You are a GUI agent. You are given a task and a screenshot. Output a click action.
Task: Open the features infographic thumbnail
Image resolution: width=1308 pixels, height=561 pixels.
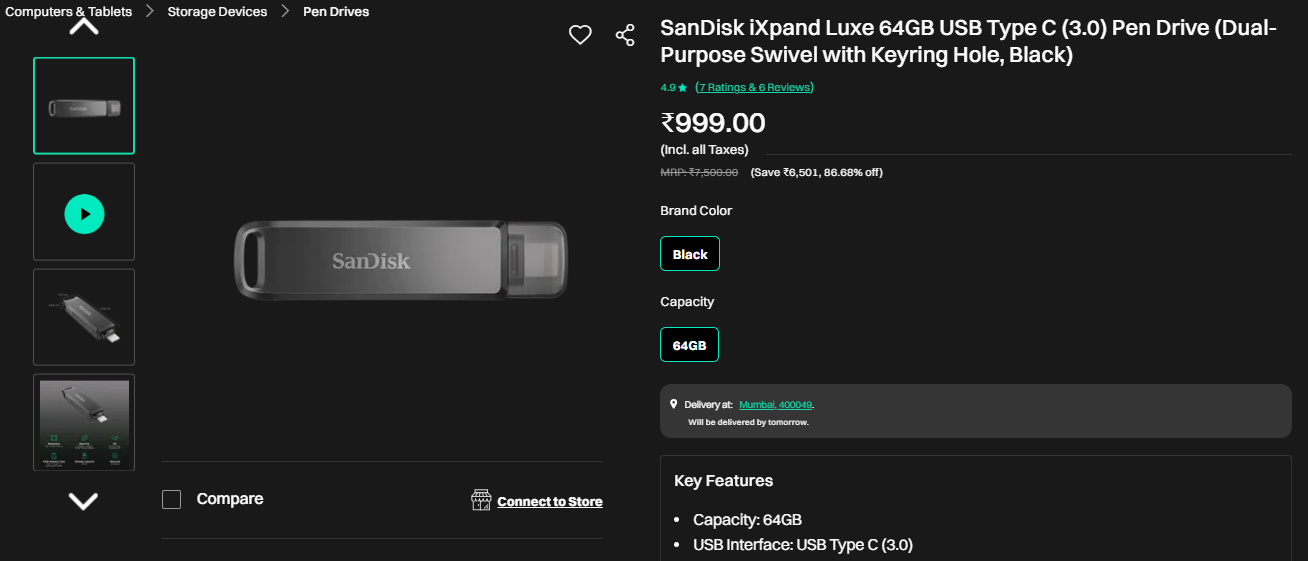(84, 421)
